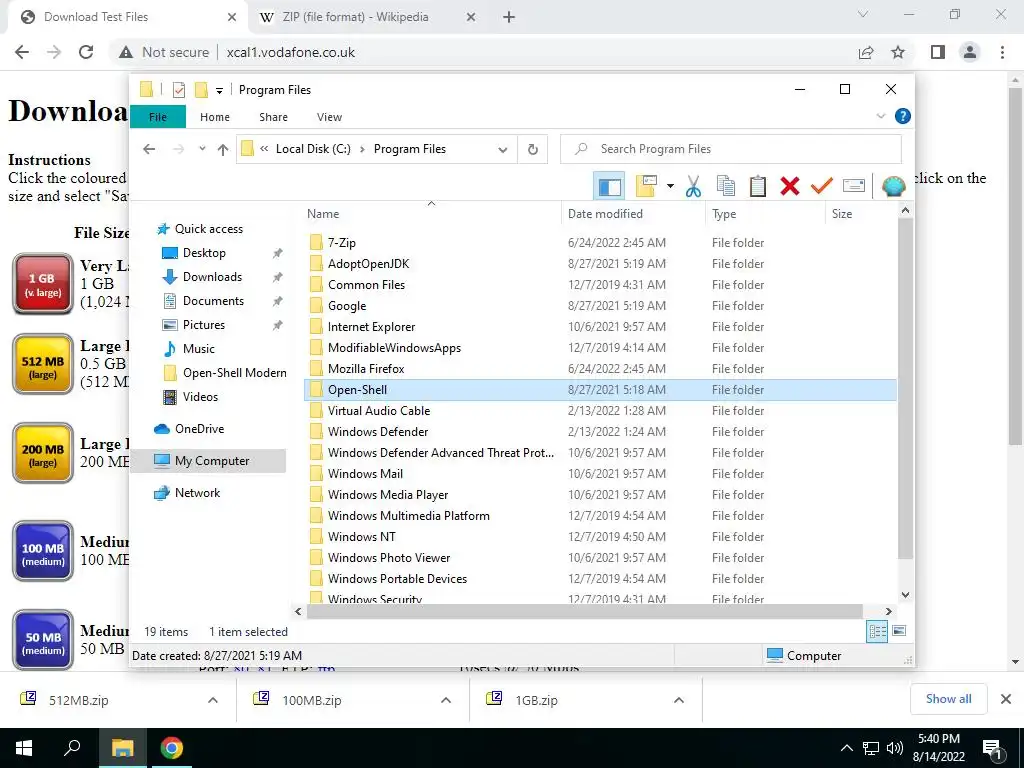Switch to details view layout icon

pyautogui.click(x=877, y=632)
